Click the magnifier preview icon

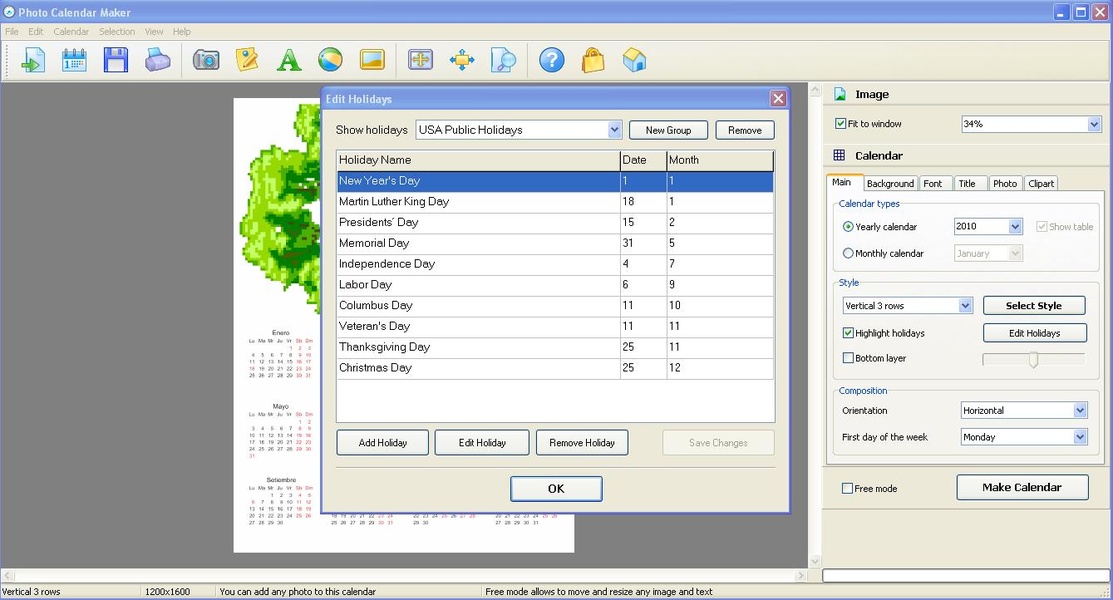coord(503,60)
